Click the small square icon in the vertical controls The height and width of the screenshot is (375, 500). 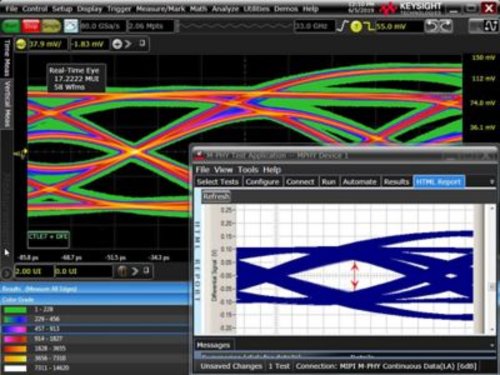[x=142, y=43]
